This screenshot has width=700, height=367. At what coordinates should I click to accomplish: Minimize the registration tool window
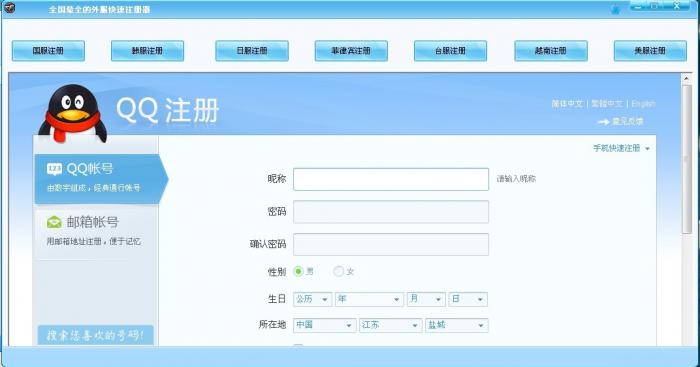click(638, 6)
